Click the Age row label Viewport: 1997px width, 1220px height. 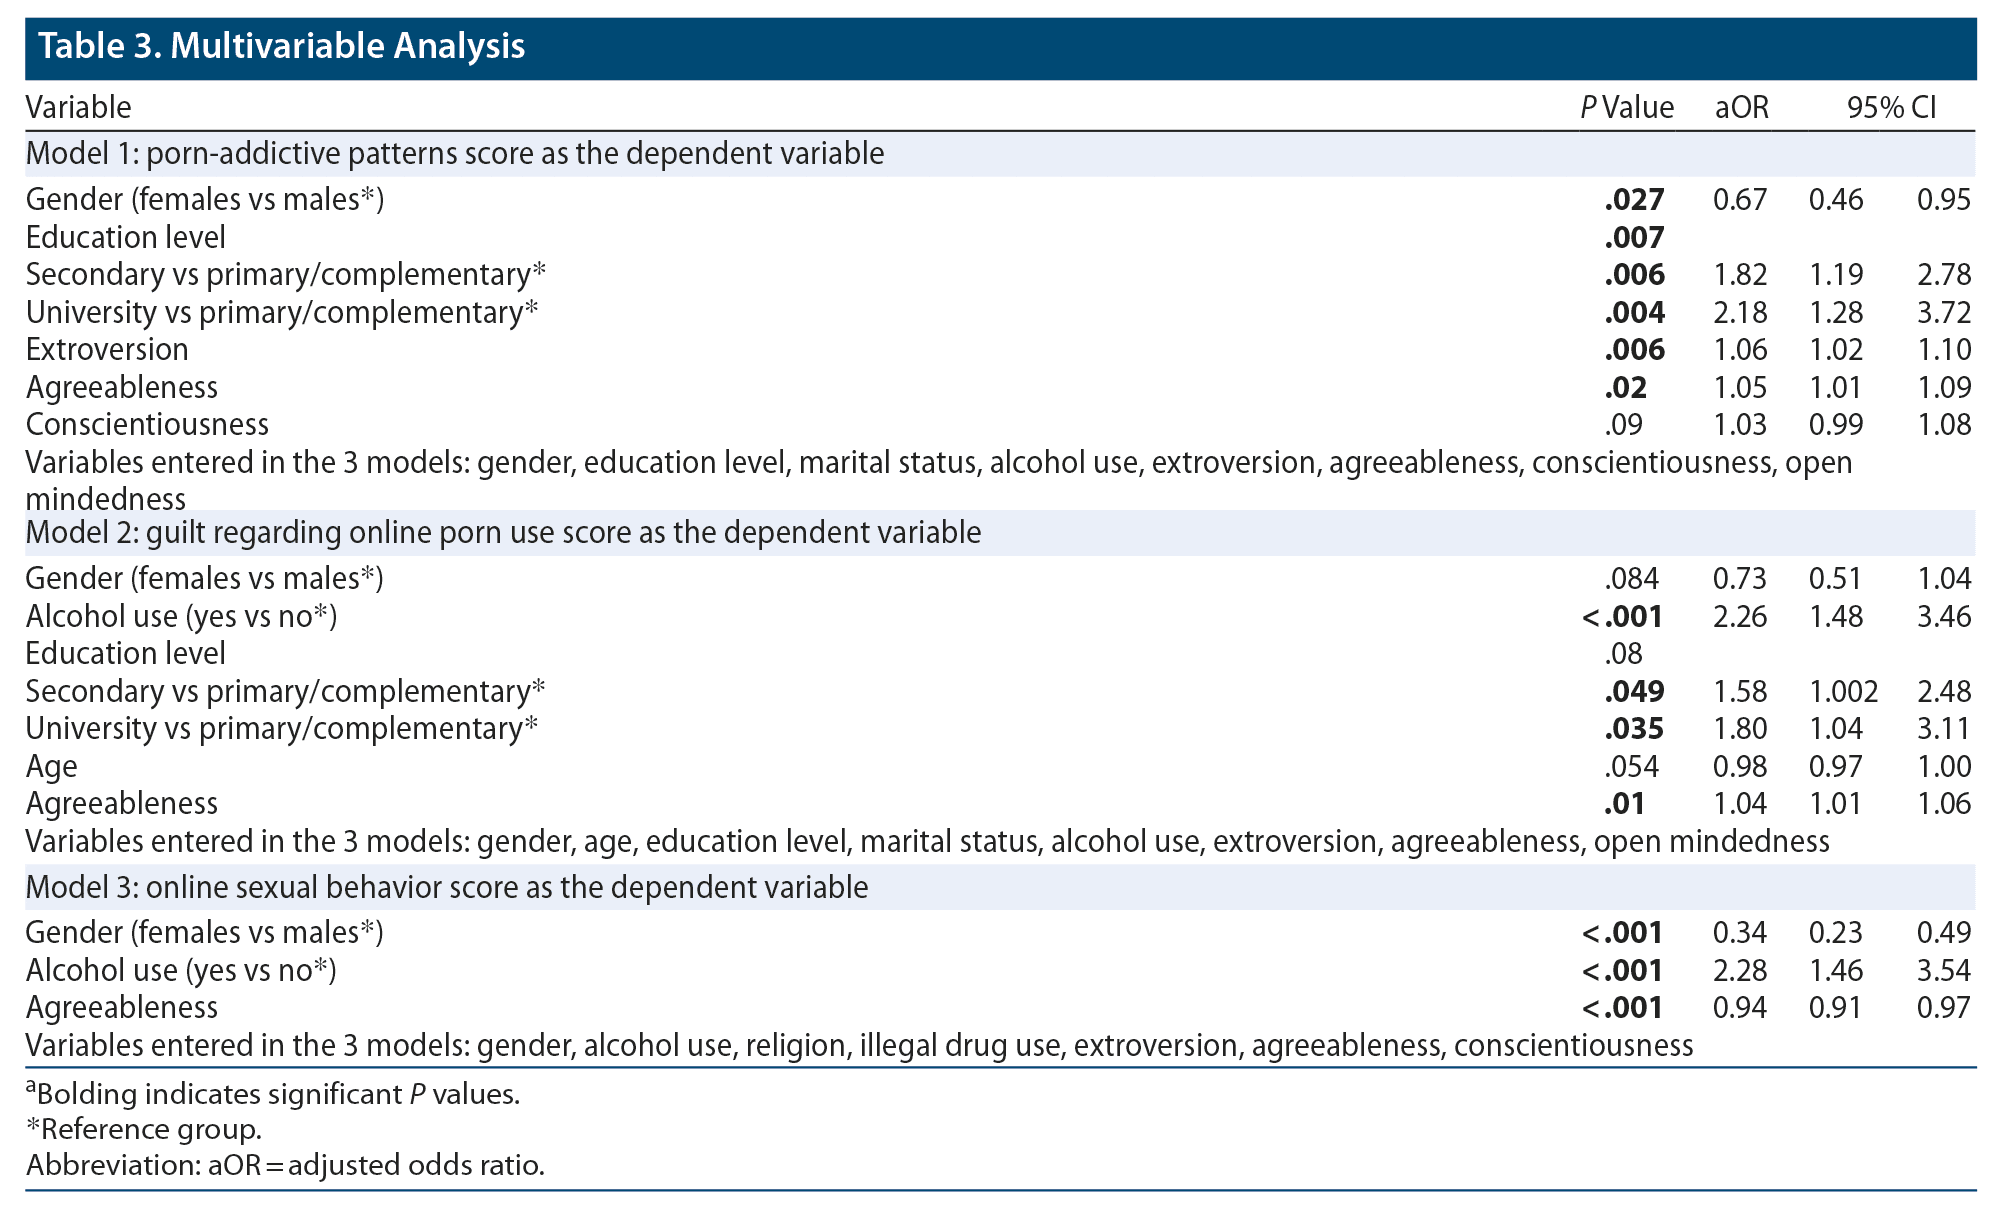51,767
